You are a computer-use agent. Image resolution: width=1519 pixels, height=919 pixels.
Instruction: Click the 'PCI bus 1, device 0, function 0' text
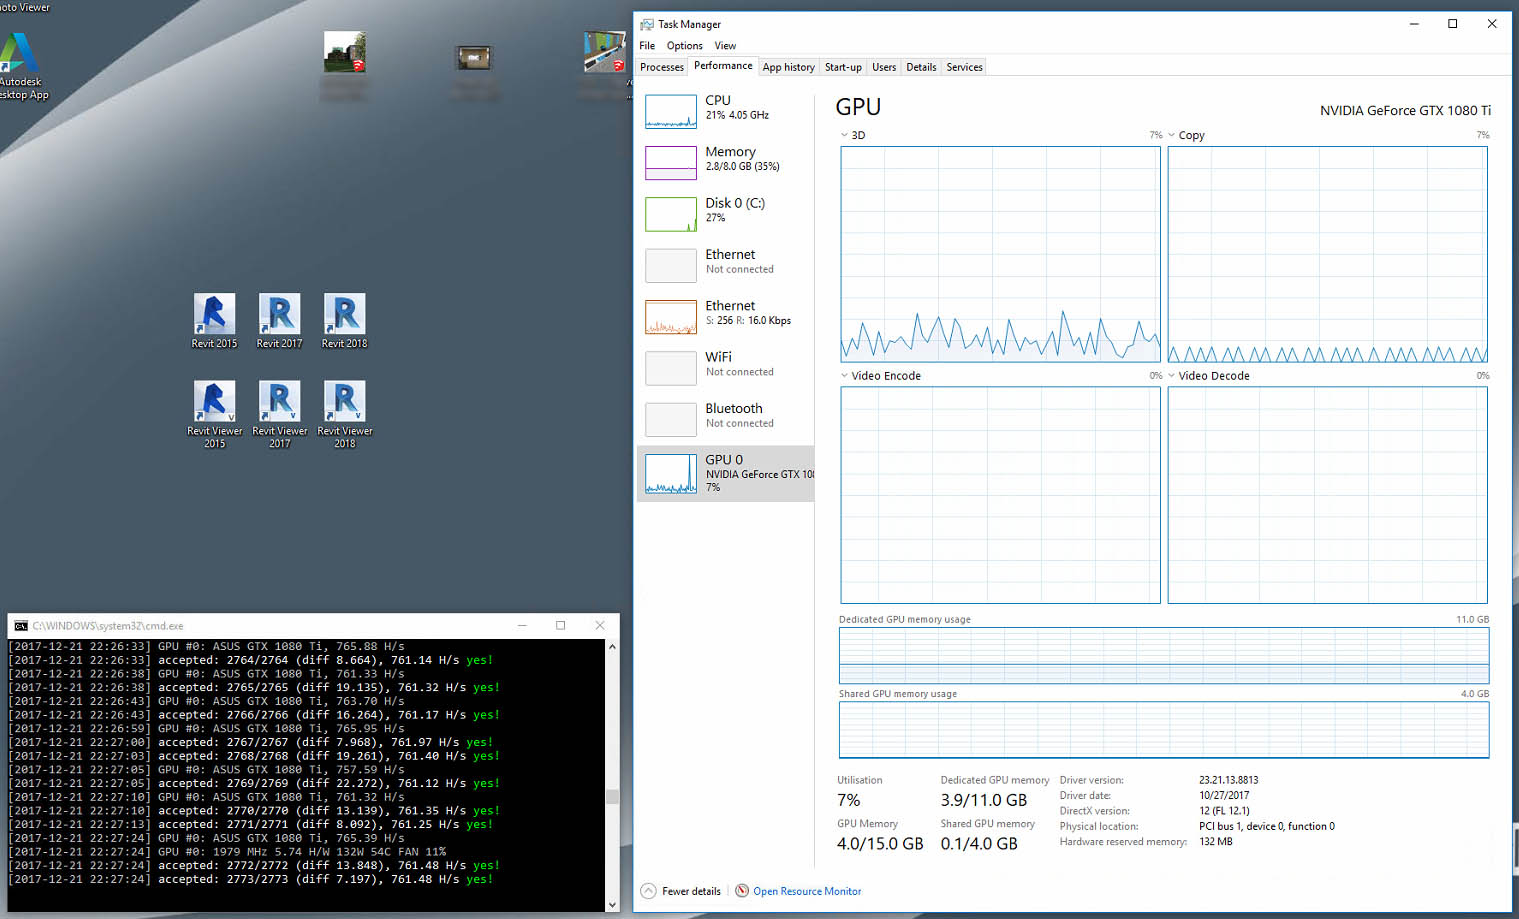point(1266,826)
